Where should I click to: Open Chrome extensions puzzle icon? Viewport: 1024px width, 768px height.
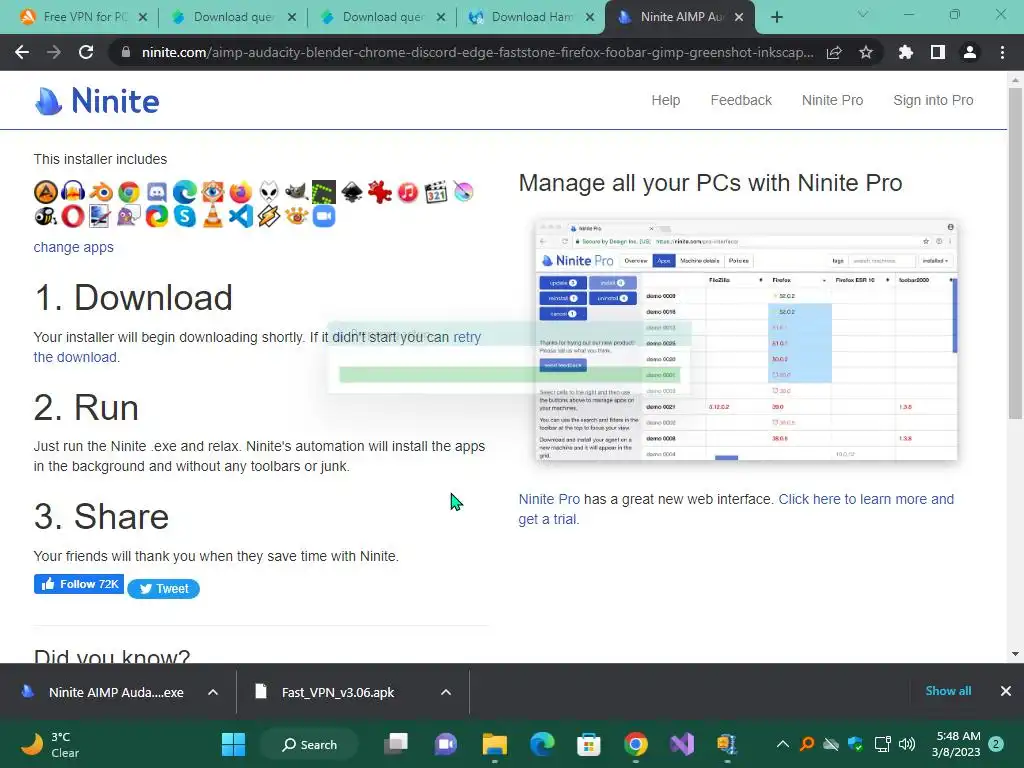pos(906,52)
